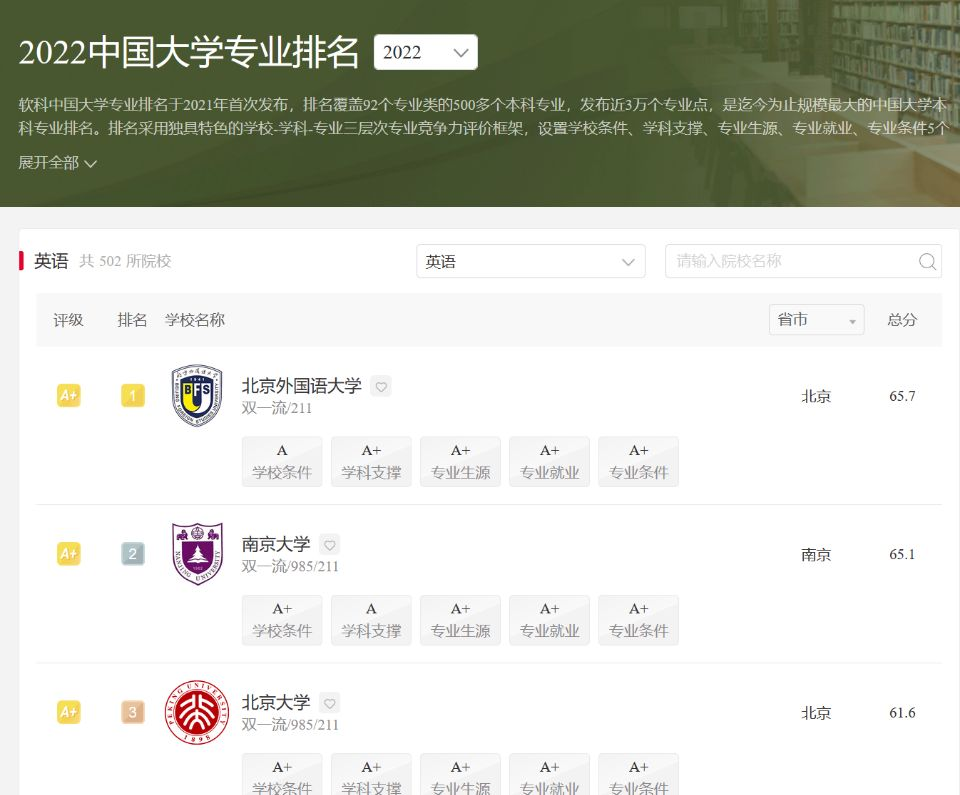Click the 北京大学 logo
The image size is (960, 795).
pyautogui.click(x=197, y=712)
